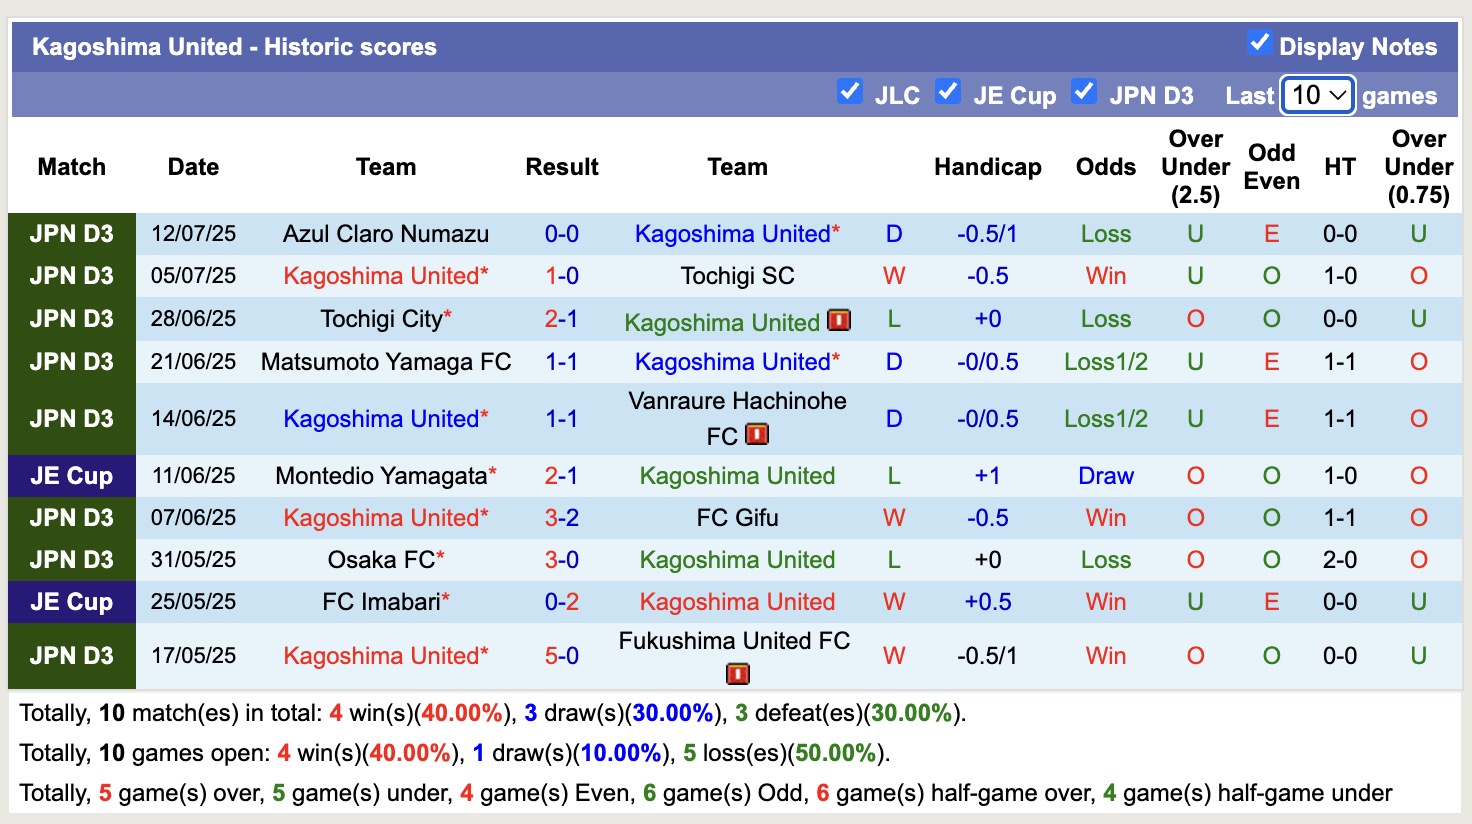
Task: Click the JE Cup badge on the FC Imabari row
Action: 71,601
